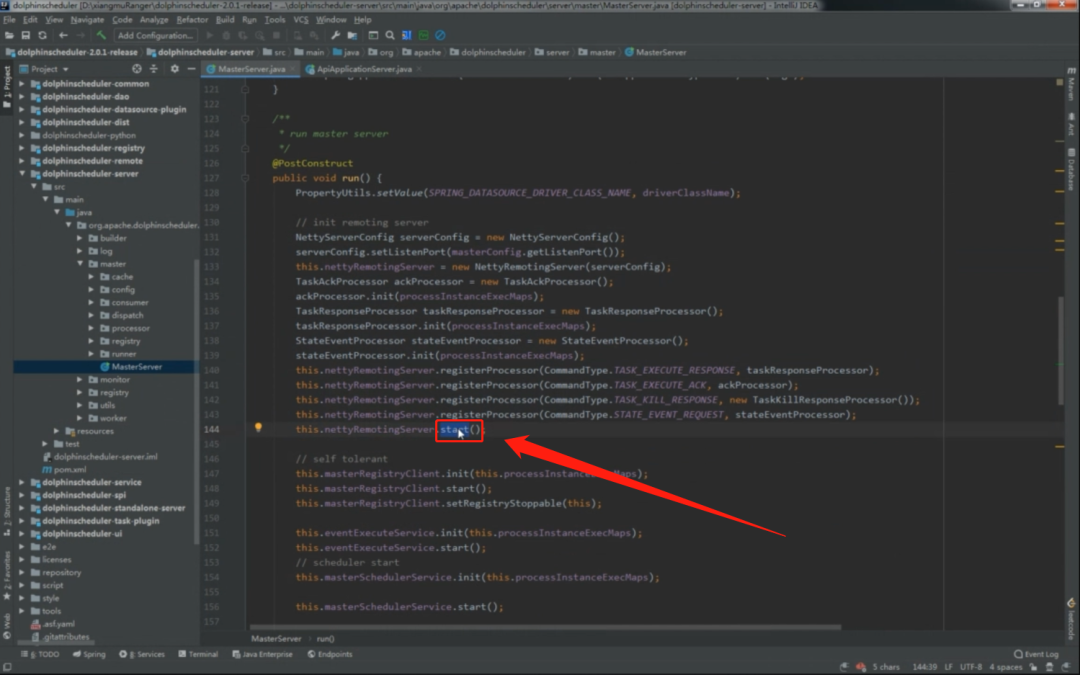Open the Event Log
1080x675 pixels.
tap(1036, 654)
